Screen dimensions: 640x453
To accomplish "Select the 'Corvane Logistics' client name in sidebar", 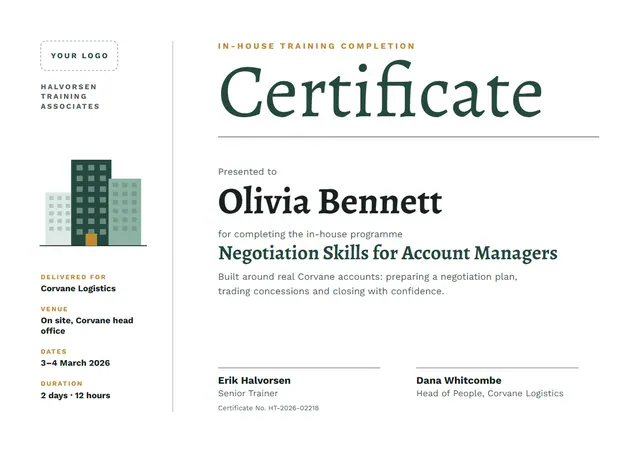I will click(78, 289).
